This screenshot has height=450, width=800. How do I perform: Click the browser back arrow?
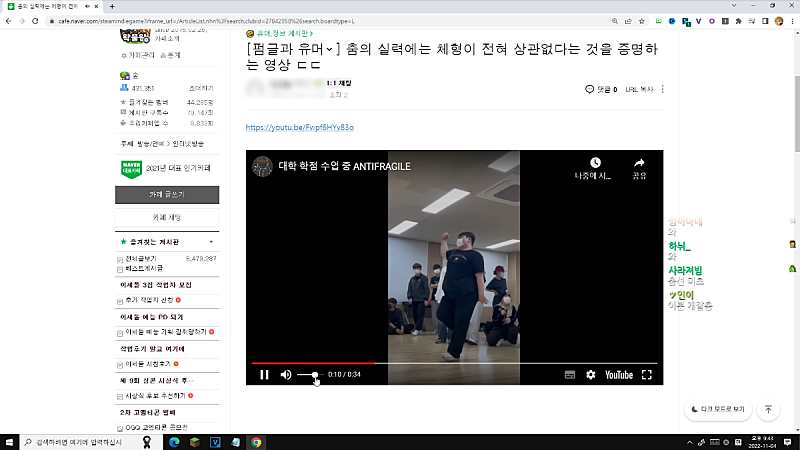(8, 21)
